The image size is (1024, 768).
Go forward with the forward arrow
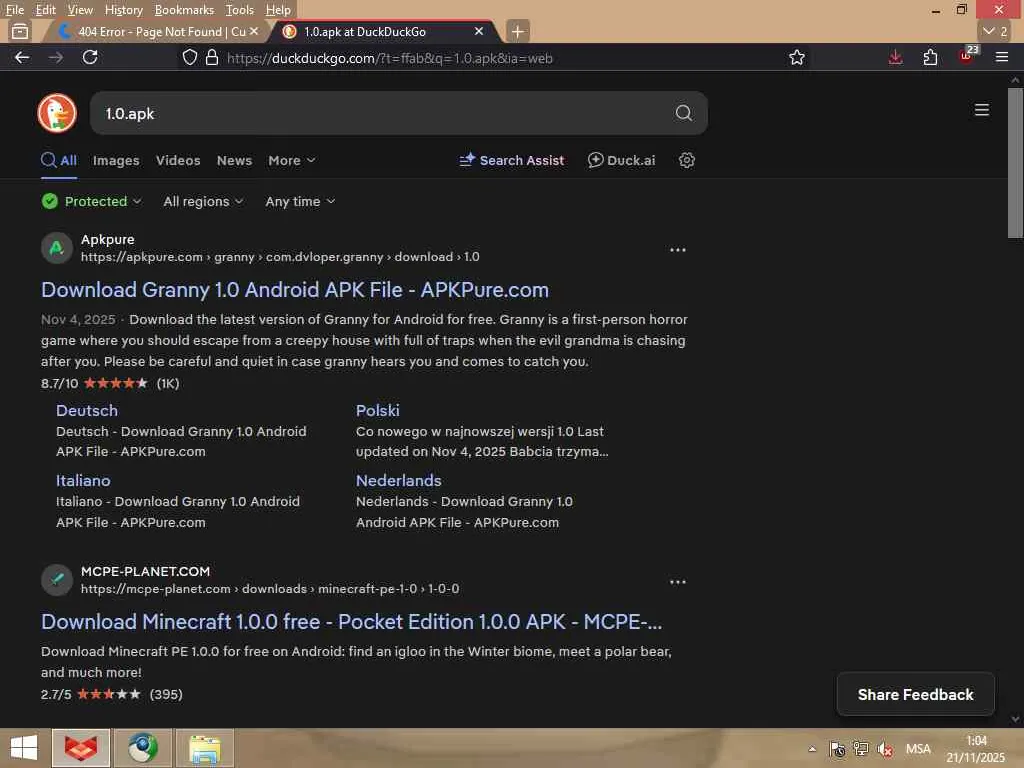(56, 57)
